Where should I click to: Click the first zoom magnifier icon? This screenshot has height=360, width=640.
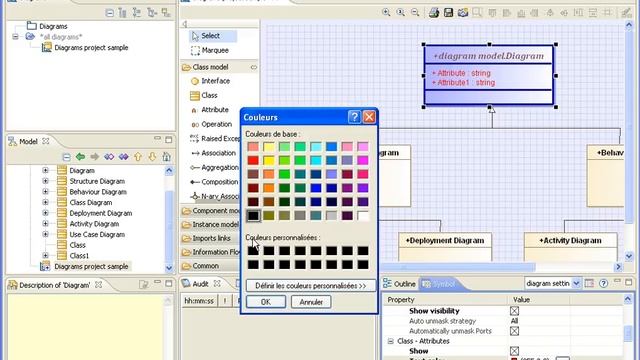click(x=386, y=13)
